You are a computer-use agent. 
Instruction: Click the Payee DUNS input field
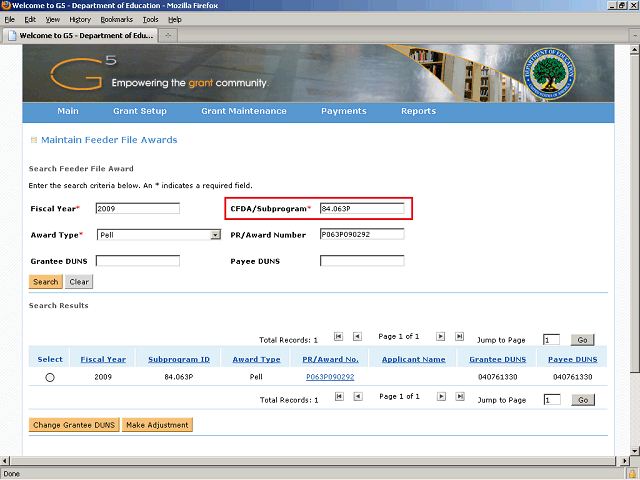click(362, 261)
